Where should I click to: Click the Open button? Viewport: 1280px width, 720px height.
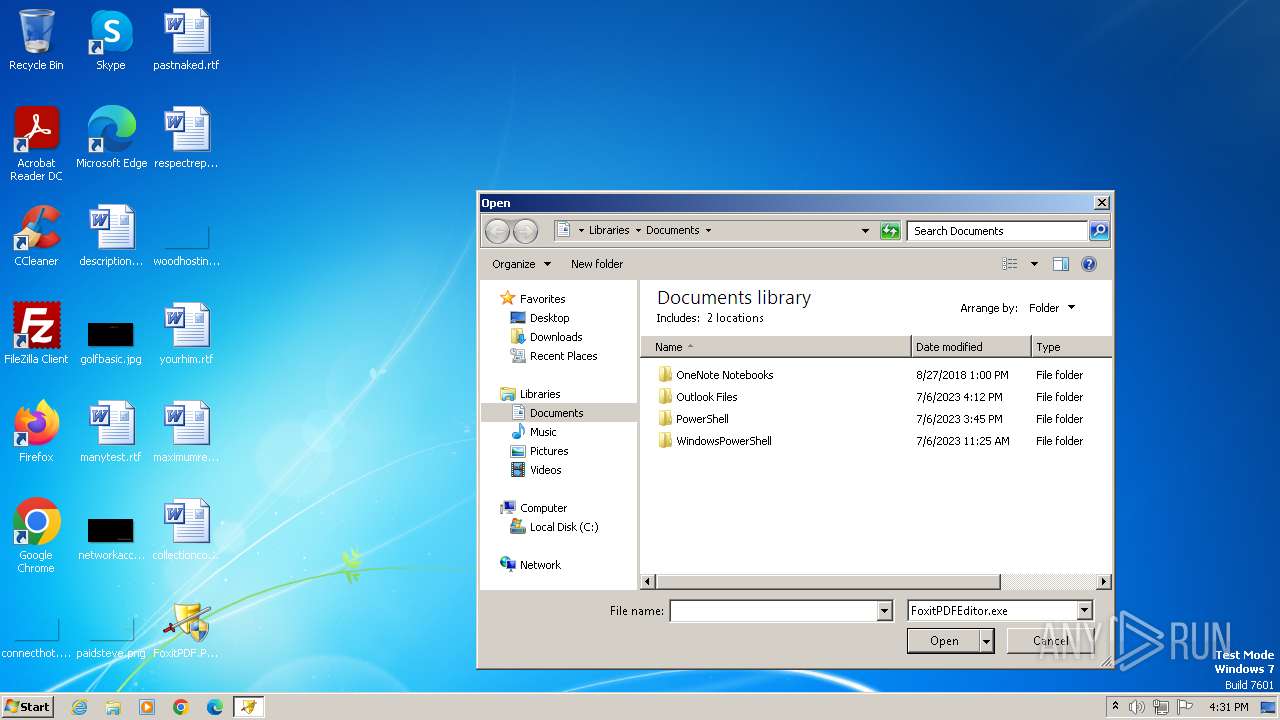coord(944,641)
